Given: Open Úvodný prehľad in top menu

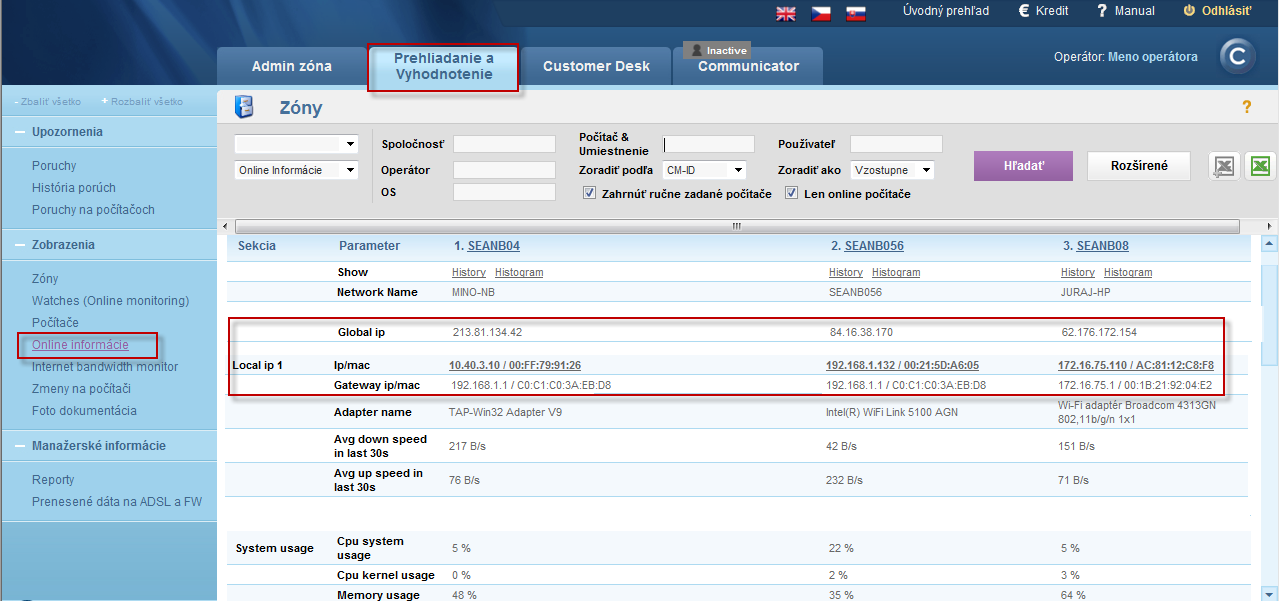Looking at the screenshot, I should click(946, 11).
